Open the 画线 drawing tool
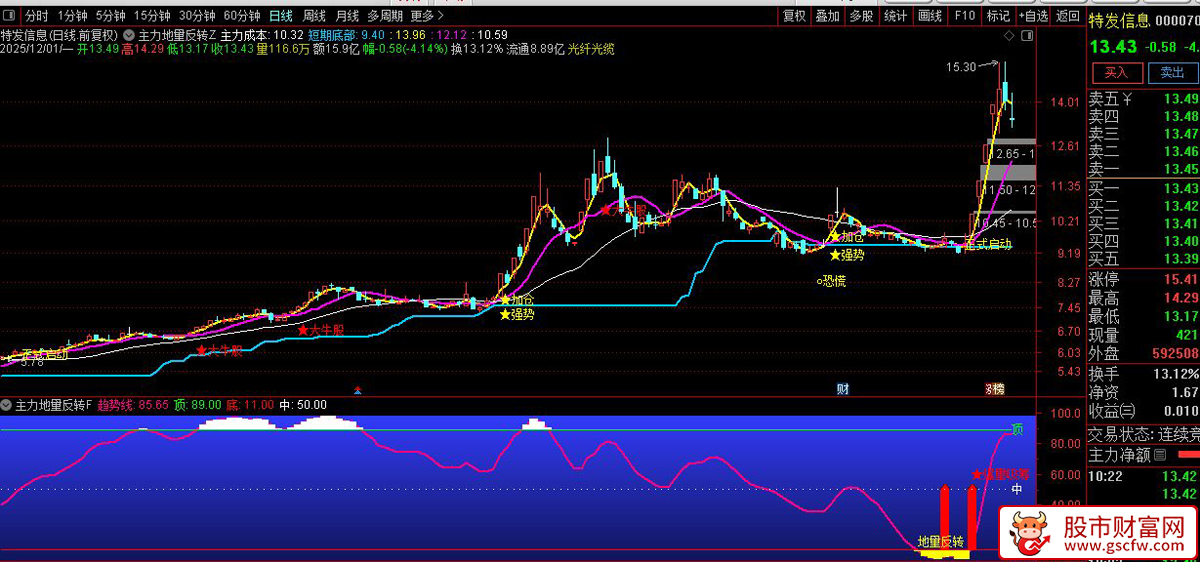Screen dimensions: 1200x562 930,16
